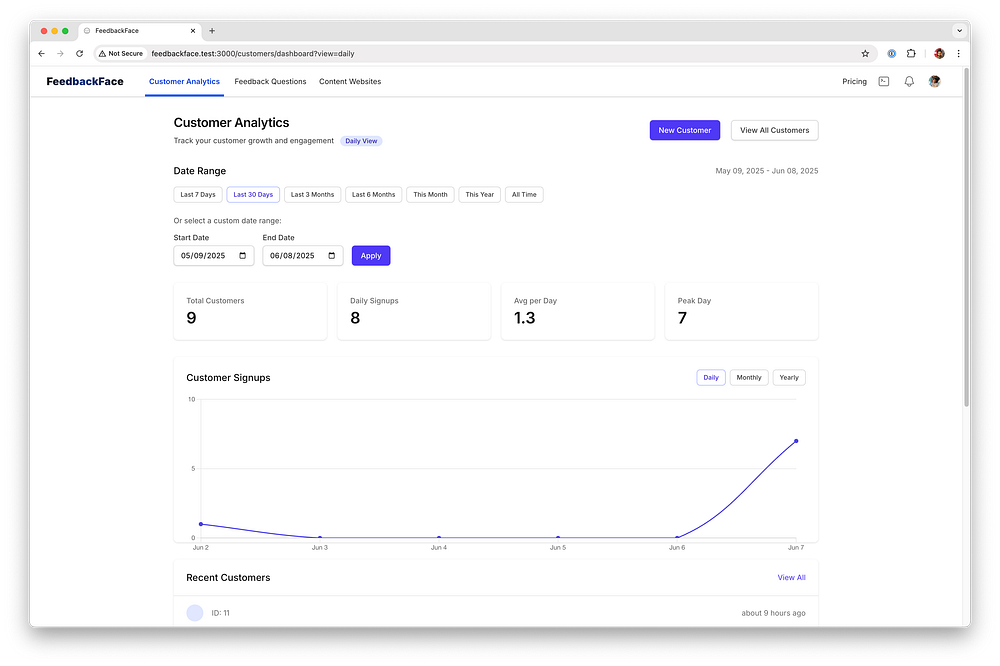This screenshot has height=666, width=1000.
Task: Click the browser forward arrow
Action: pyautogui.click(x=61, y=54)
